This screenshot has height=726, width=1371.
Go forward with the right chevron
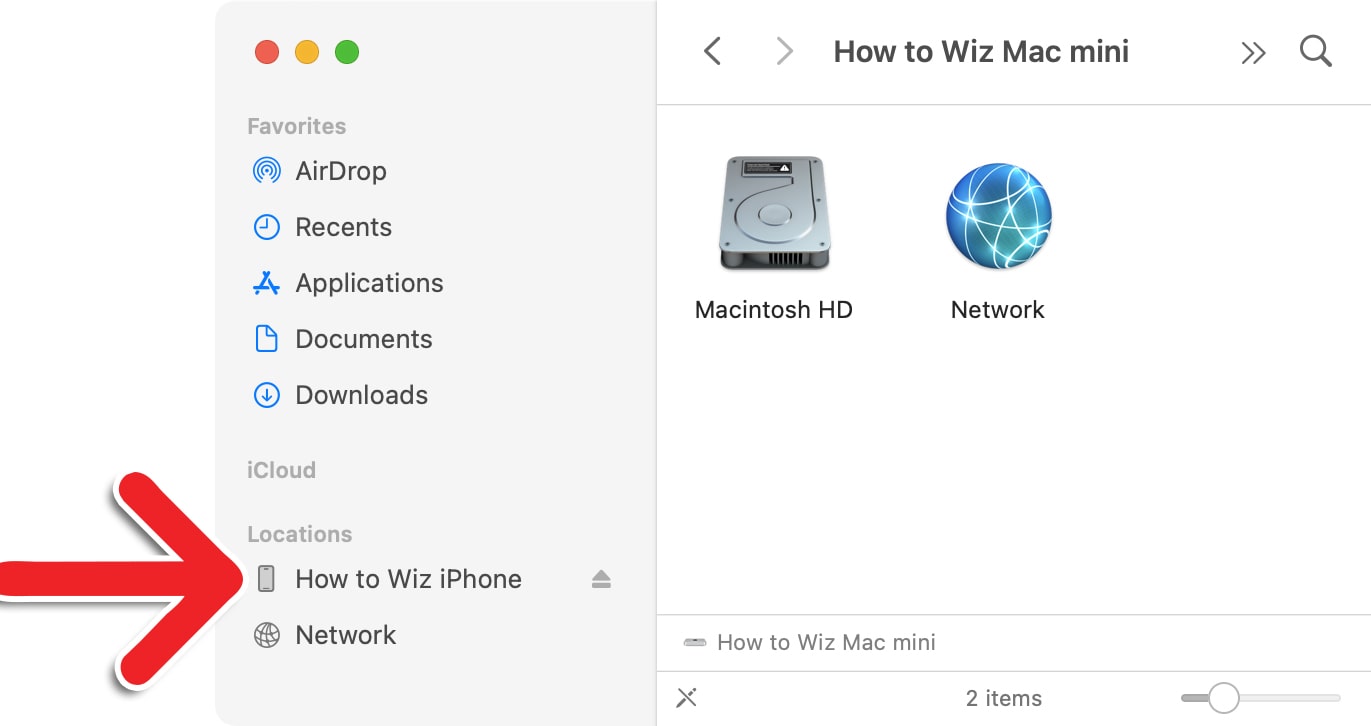click(x=785, y=52)
